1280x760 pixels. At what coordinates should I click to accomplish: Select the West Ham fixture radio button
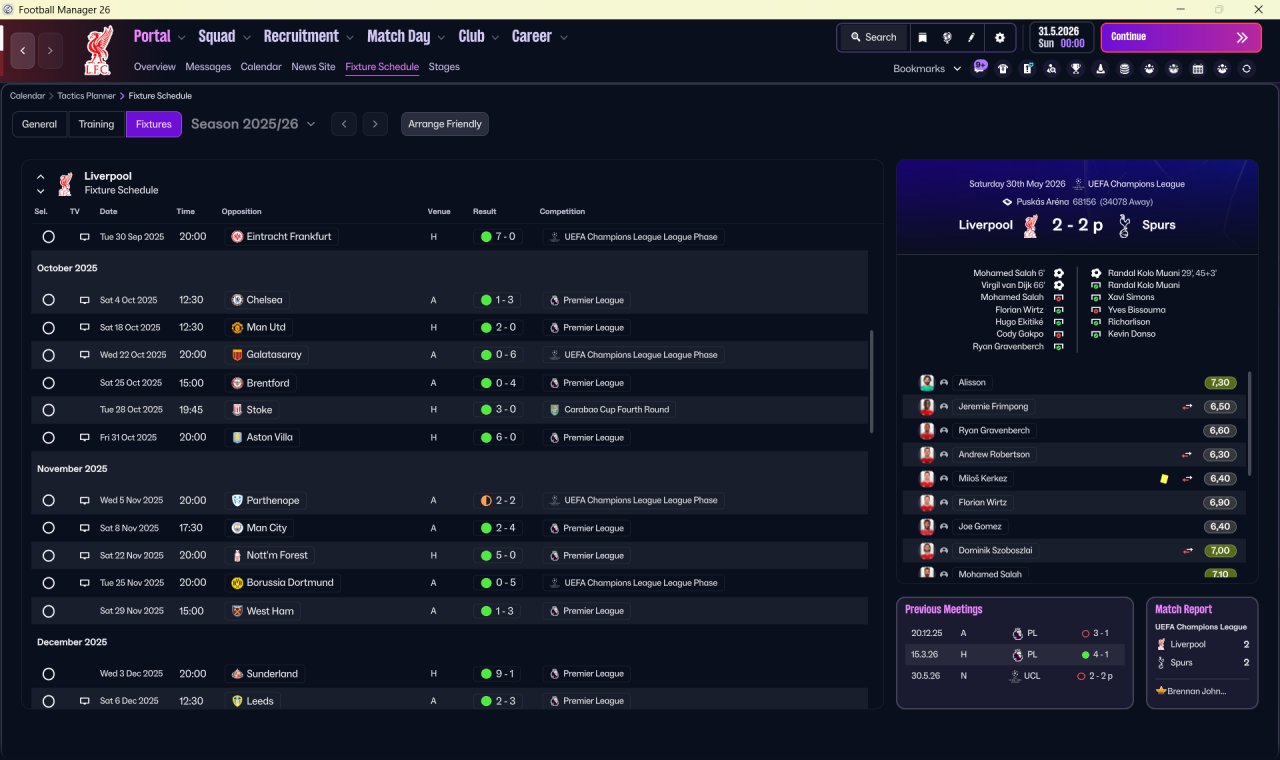click(x=48, y=611)
